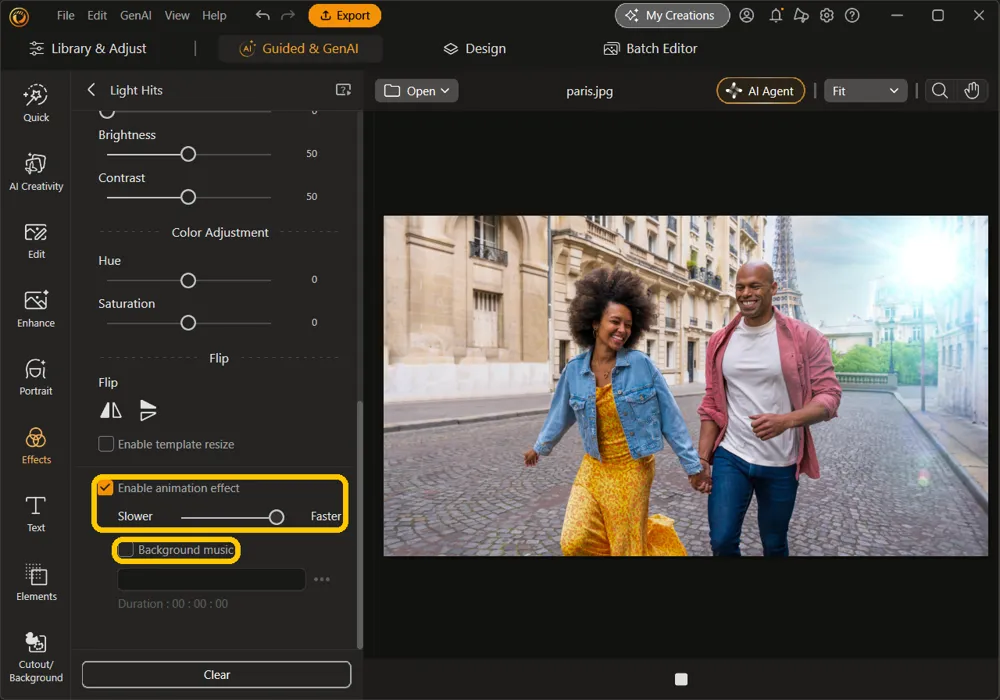Click the background music file field
1000x700 pixels.
coord(211,579)
